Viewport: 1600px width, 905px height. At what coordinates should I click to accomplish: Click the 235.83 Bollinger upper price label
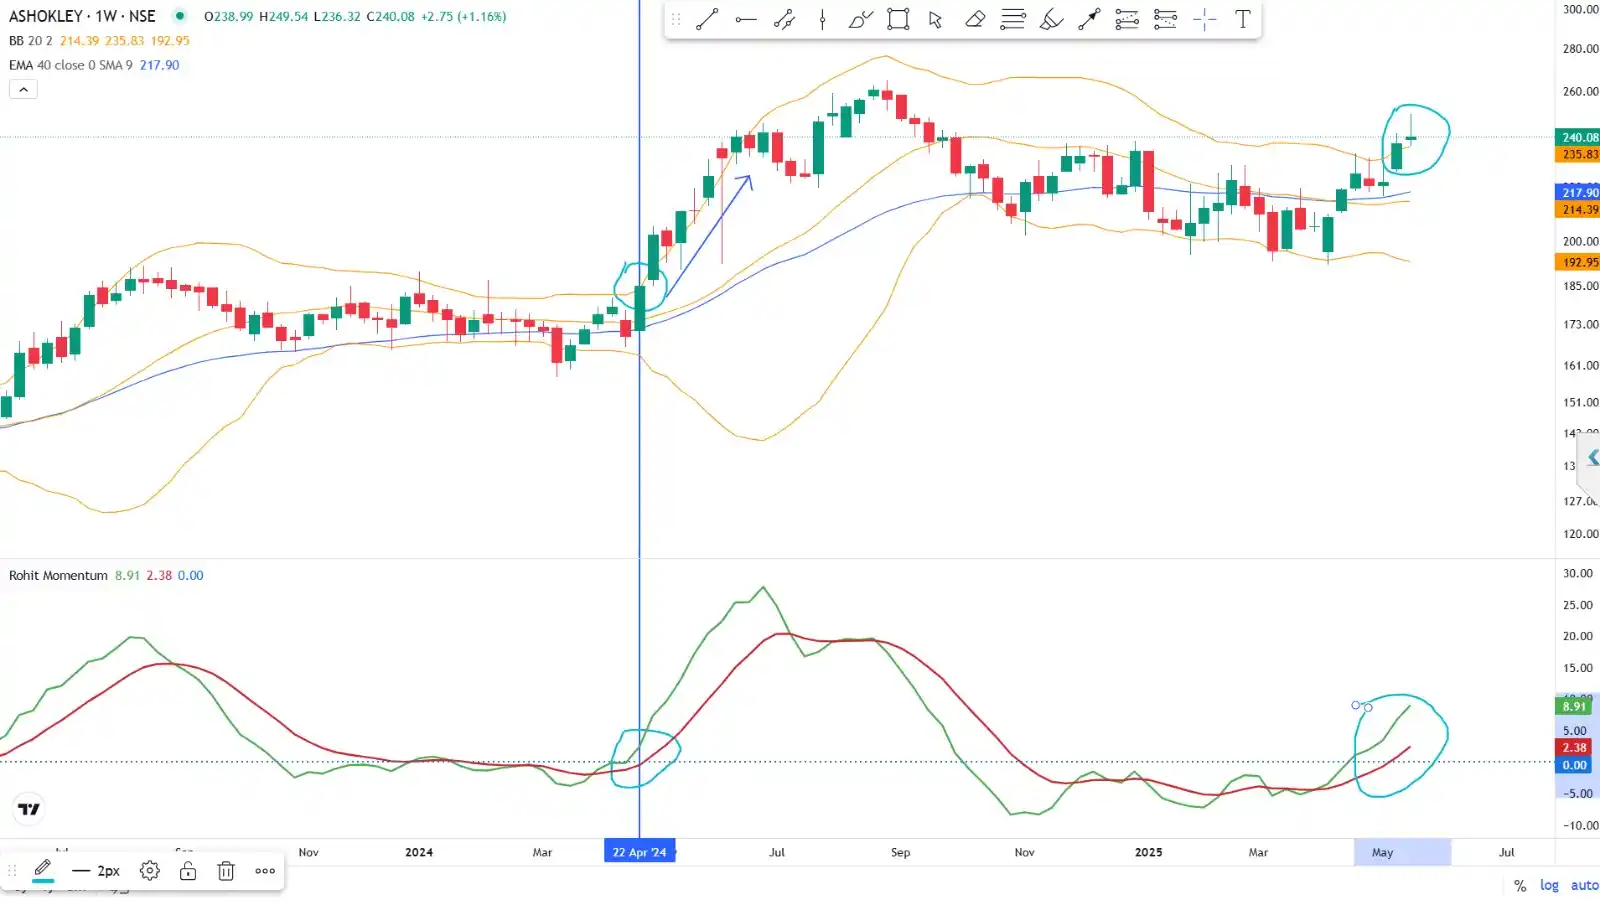(x=1579, y=155)
